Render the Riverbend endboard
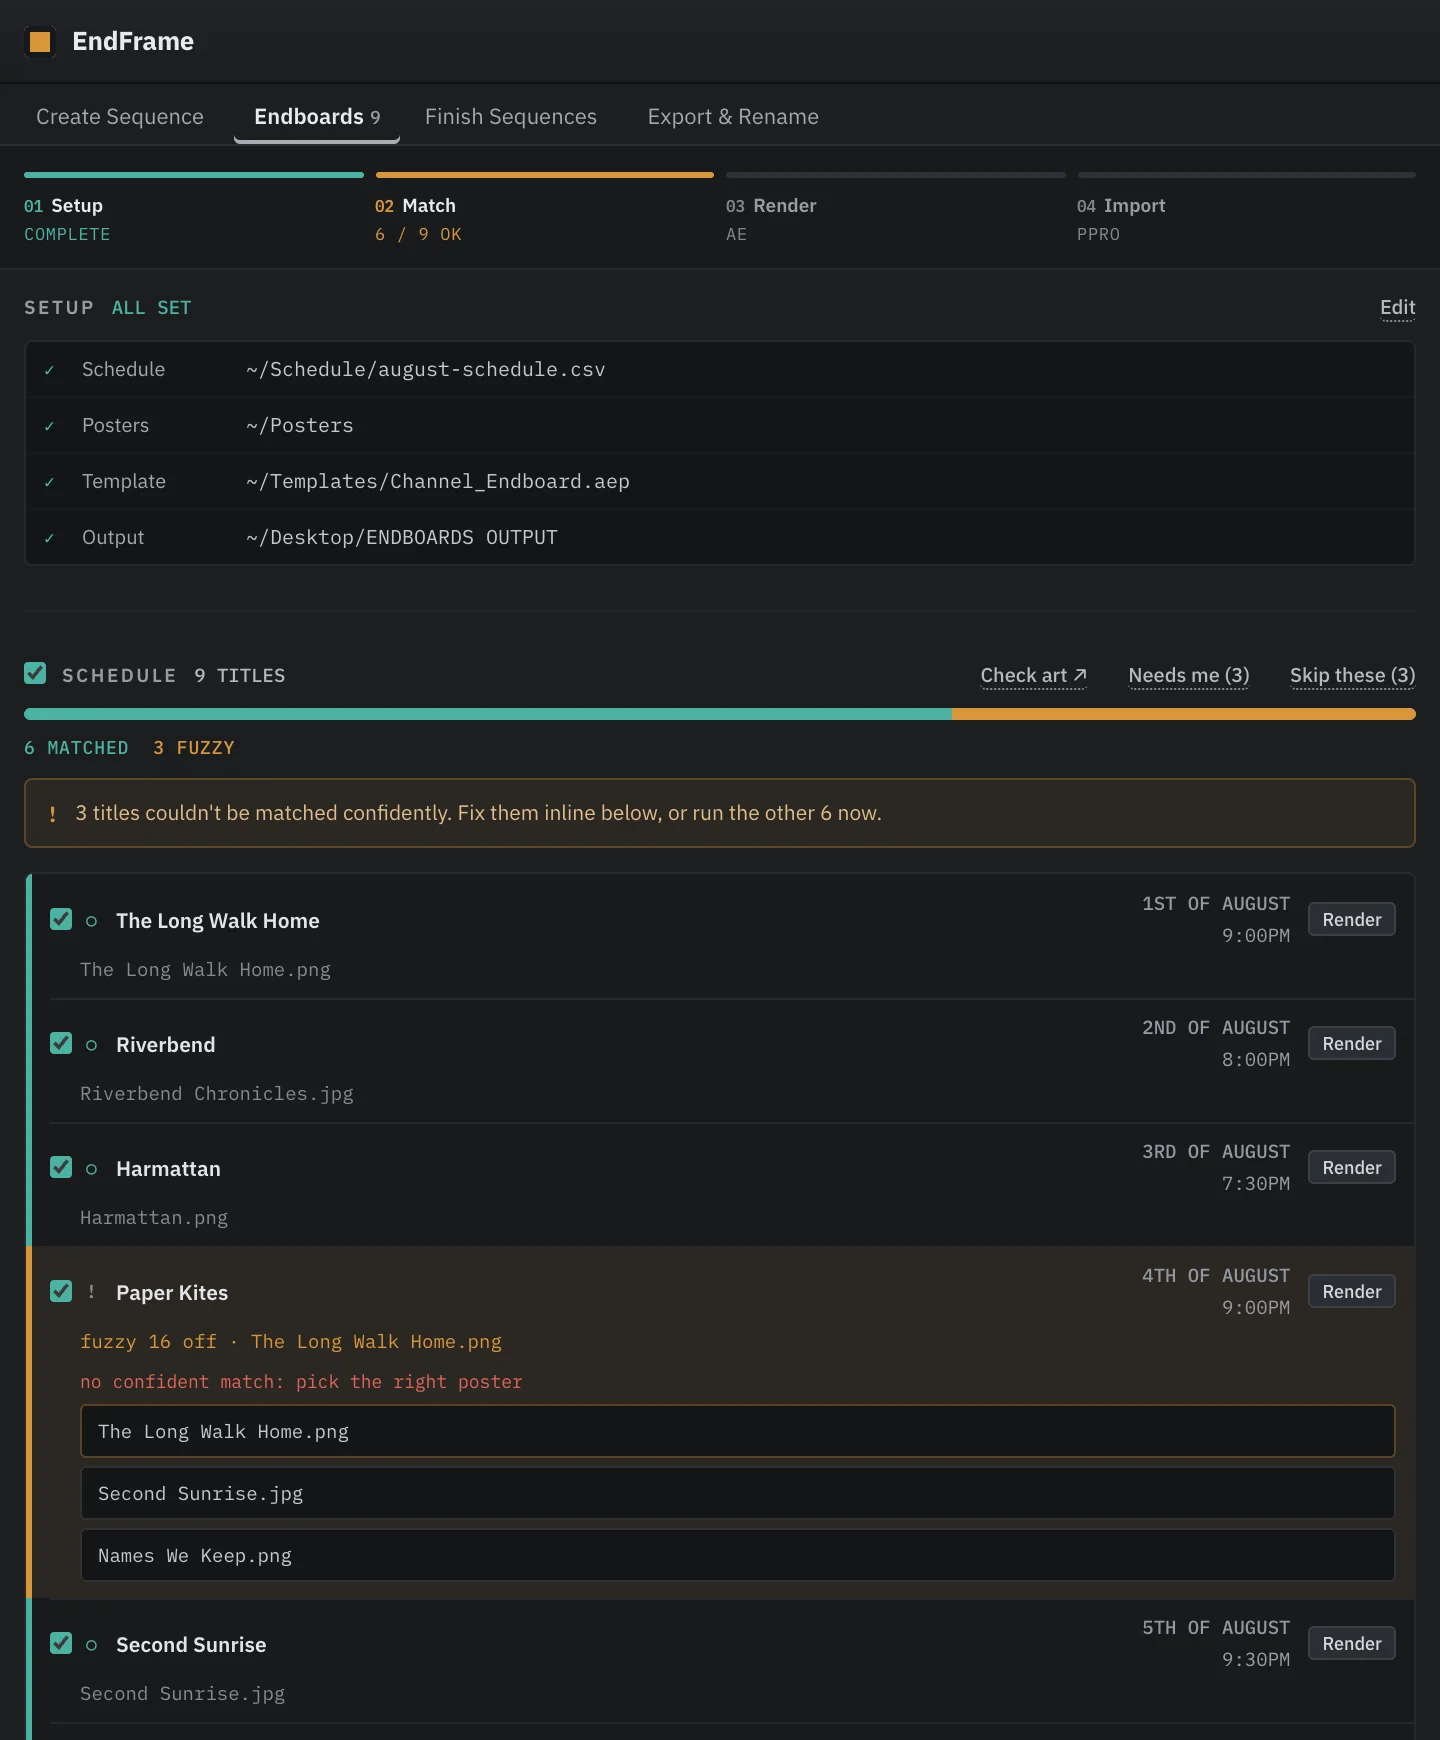This screenshot has height=1740, width=1440. pyautogui.click(x=1351, y=1044)
